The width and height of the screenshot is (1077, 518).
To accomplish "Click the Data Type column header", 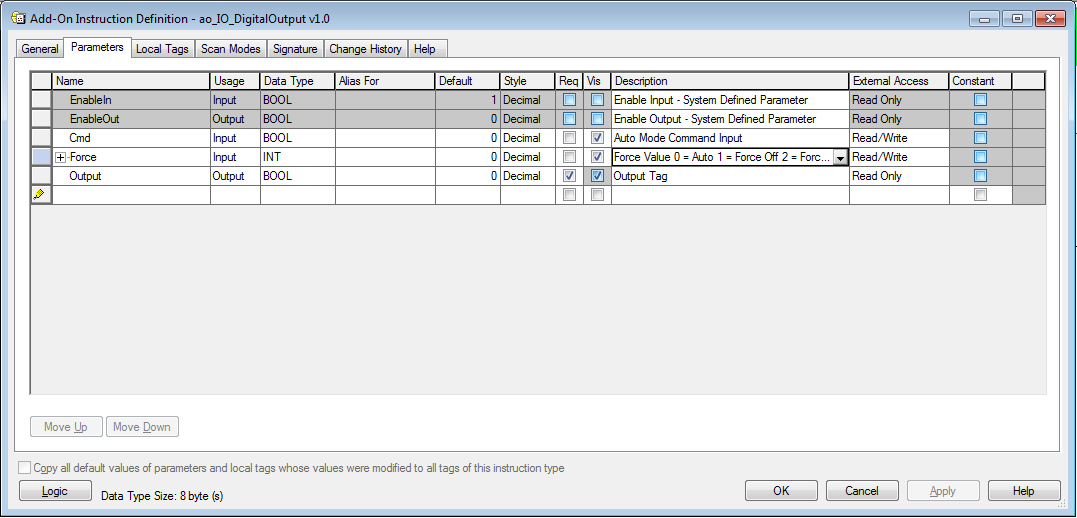I will (x=297, y=81).
